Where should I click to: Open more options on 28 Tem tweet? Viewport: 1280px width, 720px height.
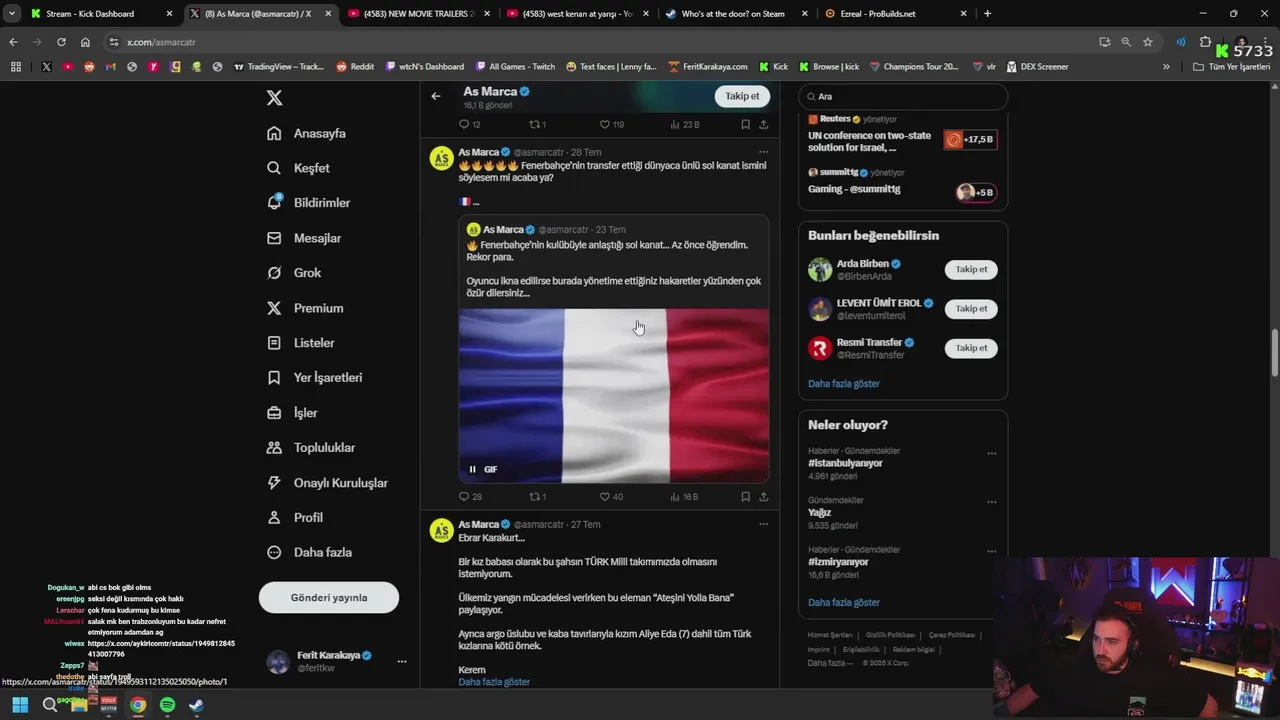click(x=764, y=152)
